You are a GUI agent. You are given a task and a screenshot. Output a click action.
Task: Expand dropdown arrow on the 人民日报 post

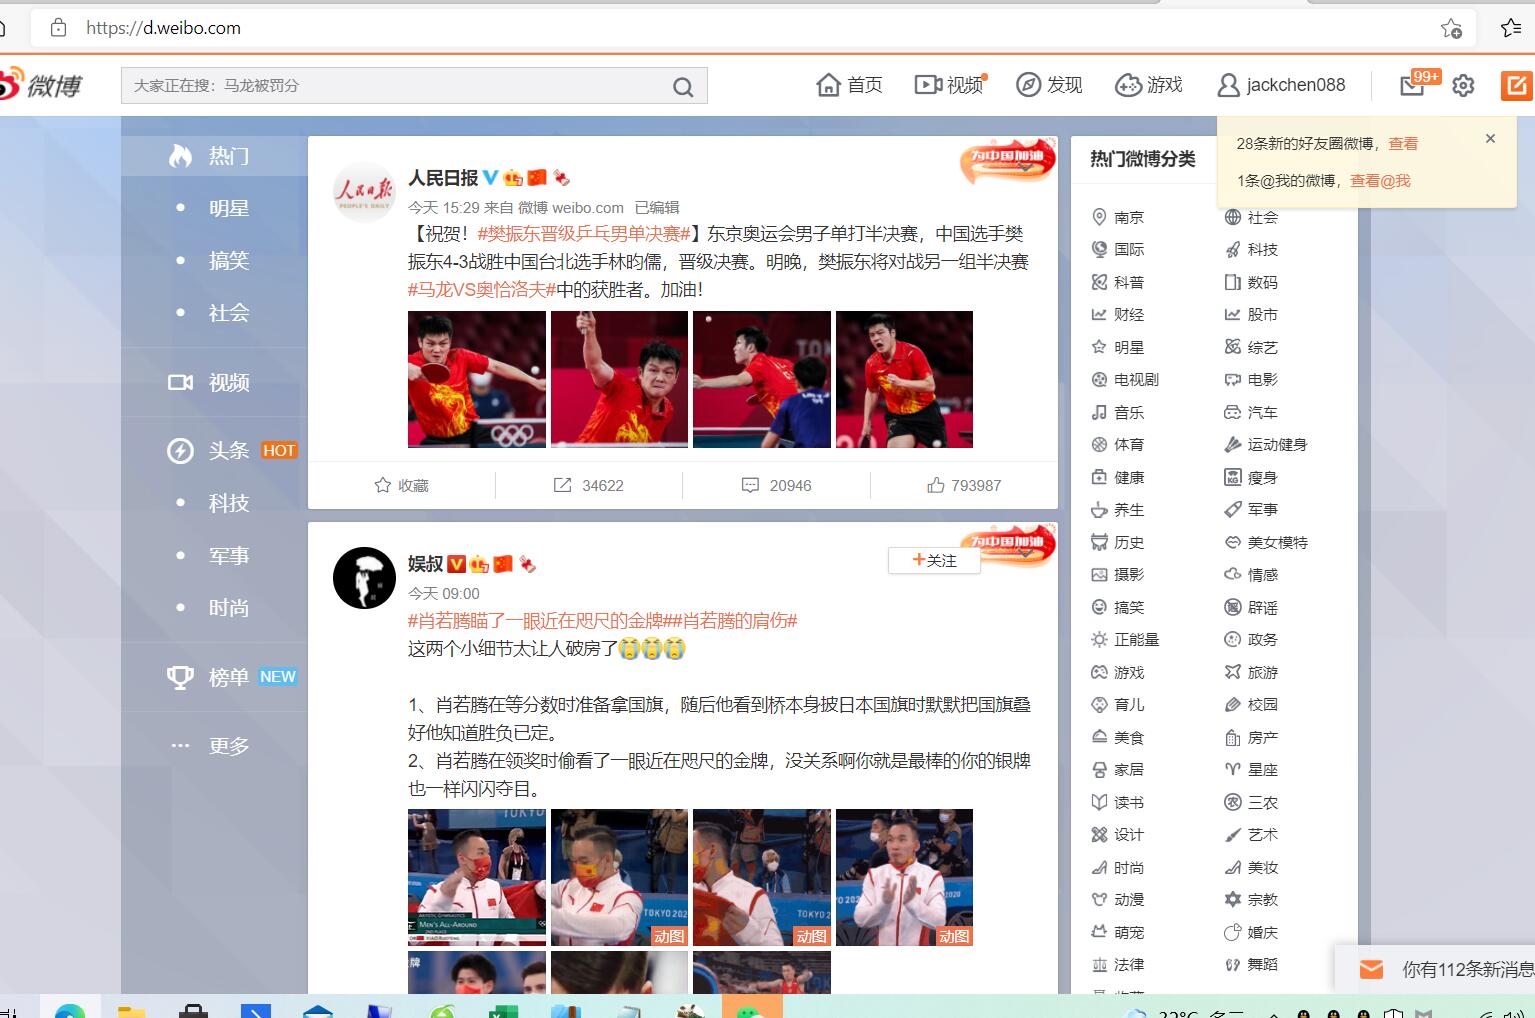tap(1026, 168)
